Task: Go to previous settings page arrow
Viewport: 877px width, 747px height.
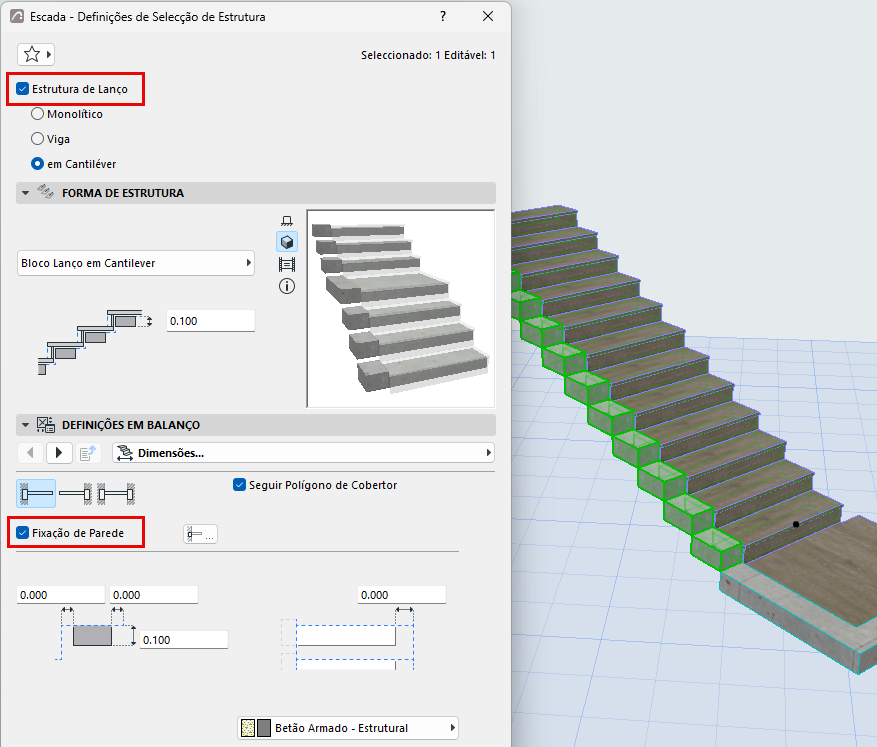Action: [31, 453]
